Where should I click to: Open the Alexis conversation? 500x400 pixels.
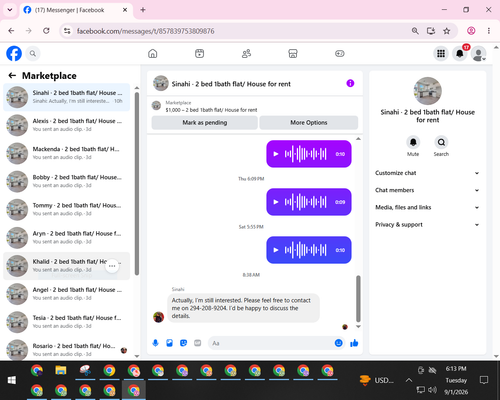[67, 125]
